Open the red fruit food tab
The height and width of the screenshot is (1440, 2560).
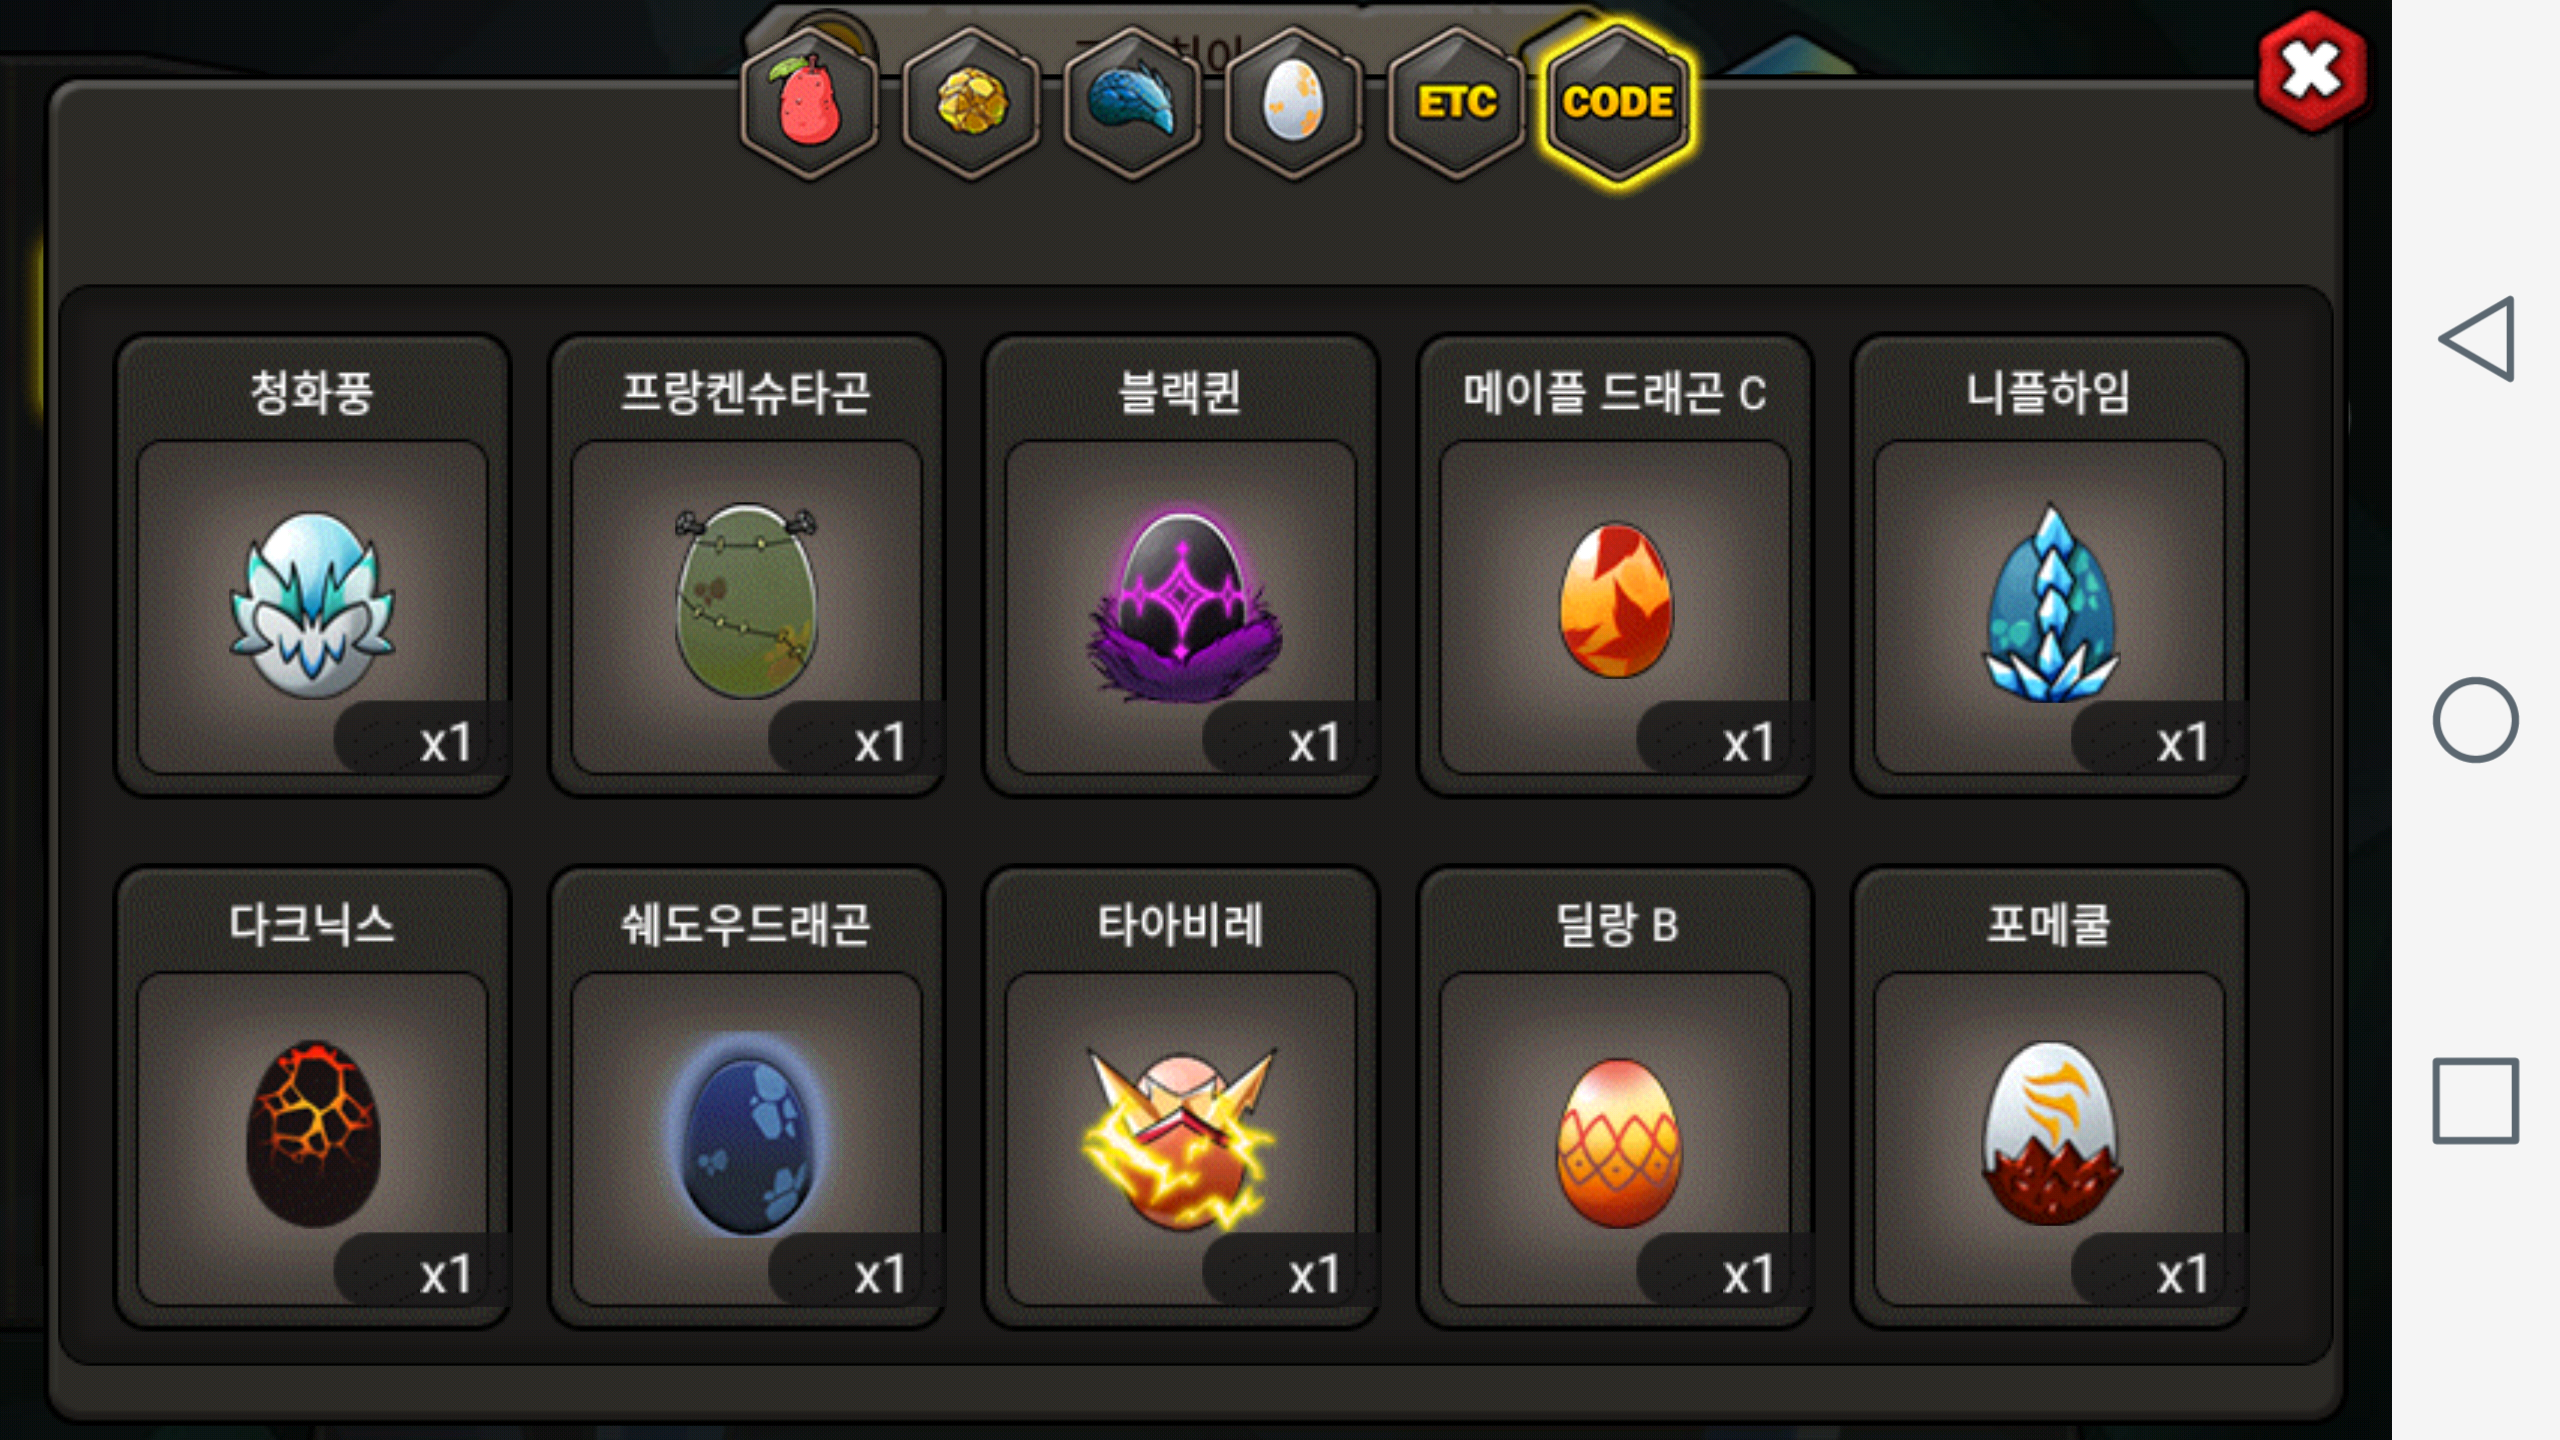tap(809, 103)
